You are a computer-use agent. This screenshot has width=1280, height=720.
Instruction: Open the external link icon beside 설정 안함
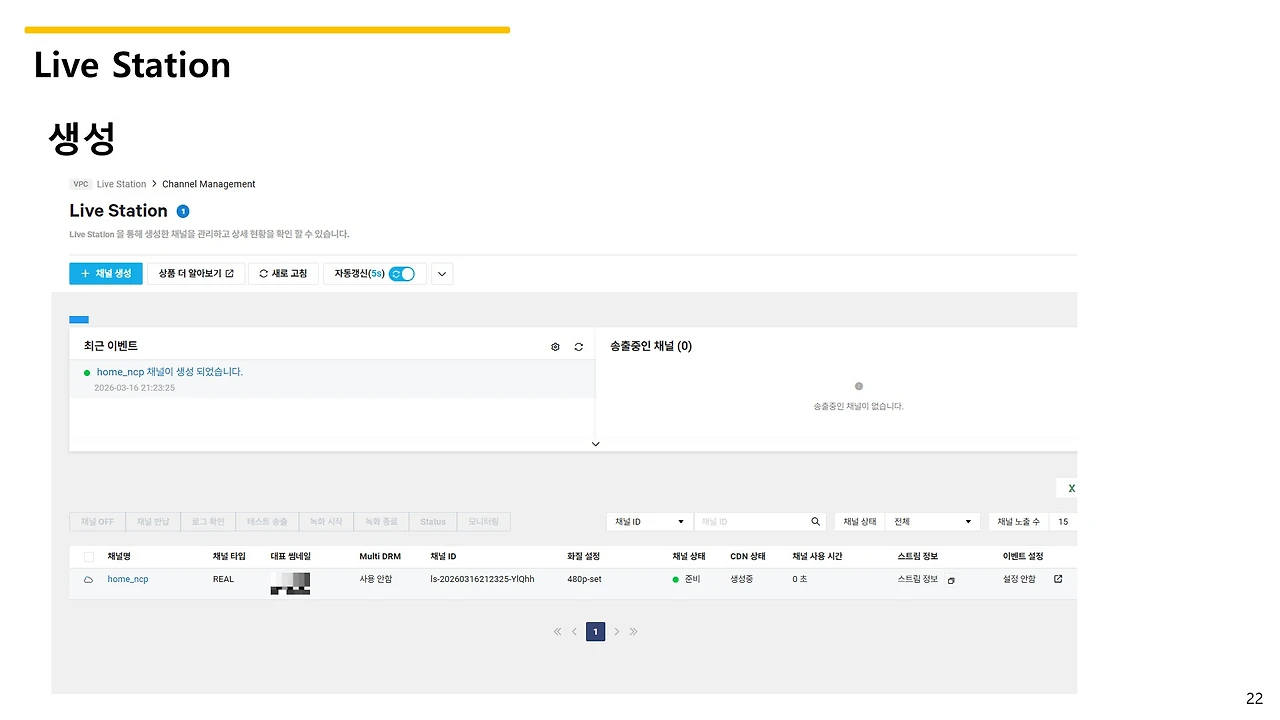tap(1058, 579)
